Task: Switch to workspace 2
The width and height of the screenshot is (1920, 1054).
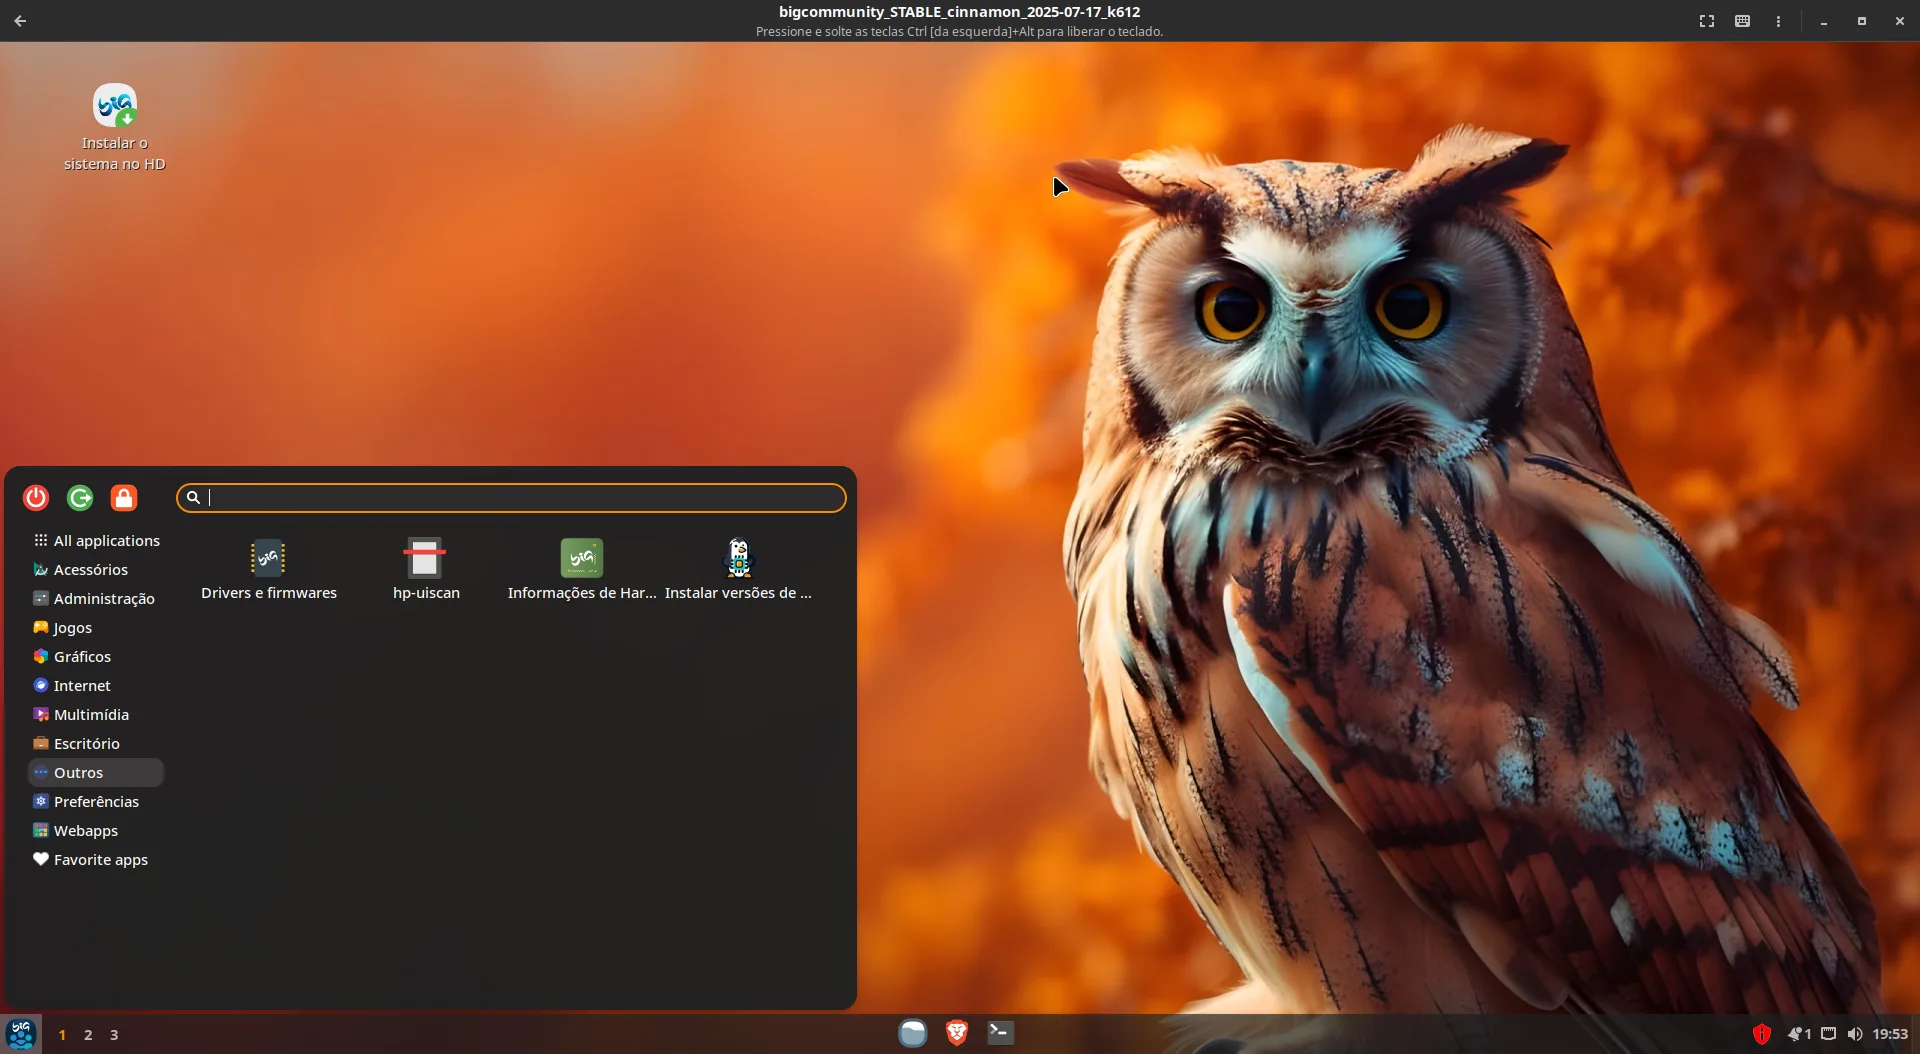Action: 88,1035
